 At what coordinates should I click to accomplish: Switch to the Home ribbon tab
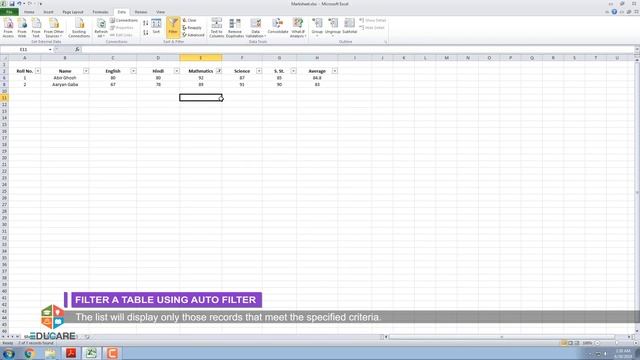(x=29, y=12)
